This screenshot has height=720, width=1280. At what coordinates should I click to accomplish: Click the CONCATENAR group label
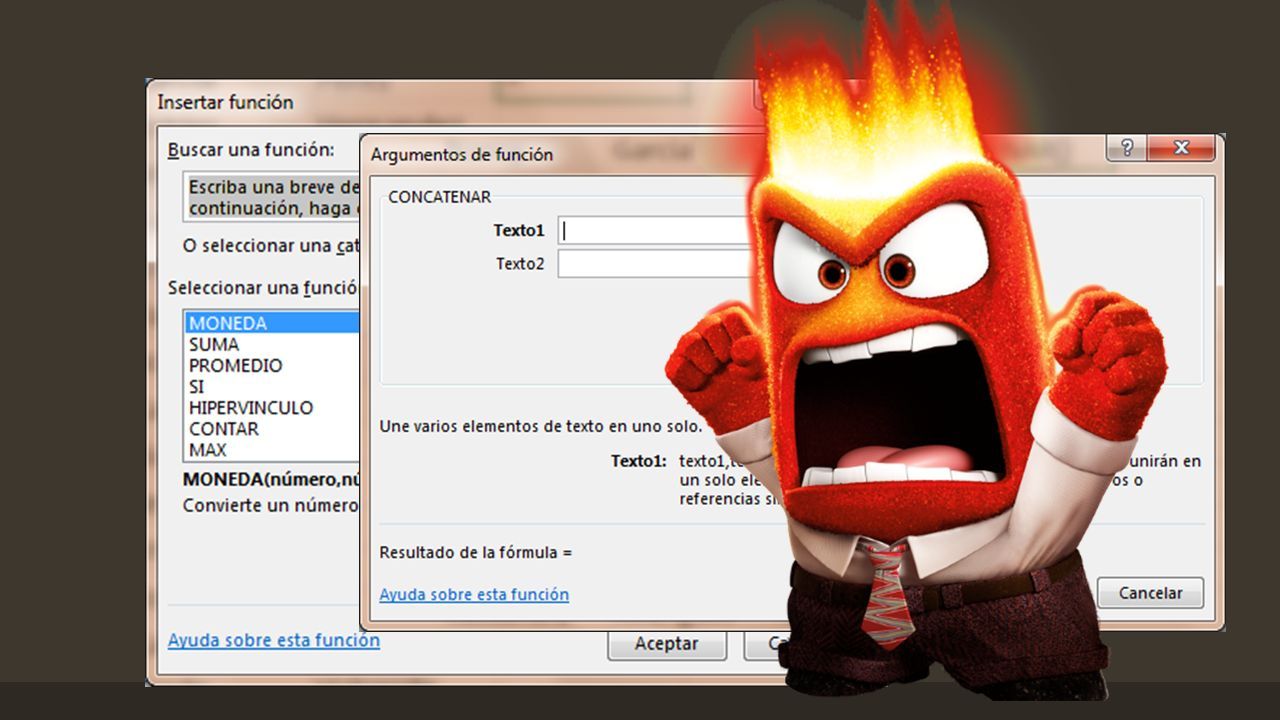click(440, 197)
